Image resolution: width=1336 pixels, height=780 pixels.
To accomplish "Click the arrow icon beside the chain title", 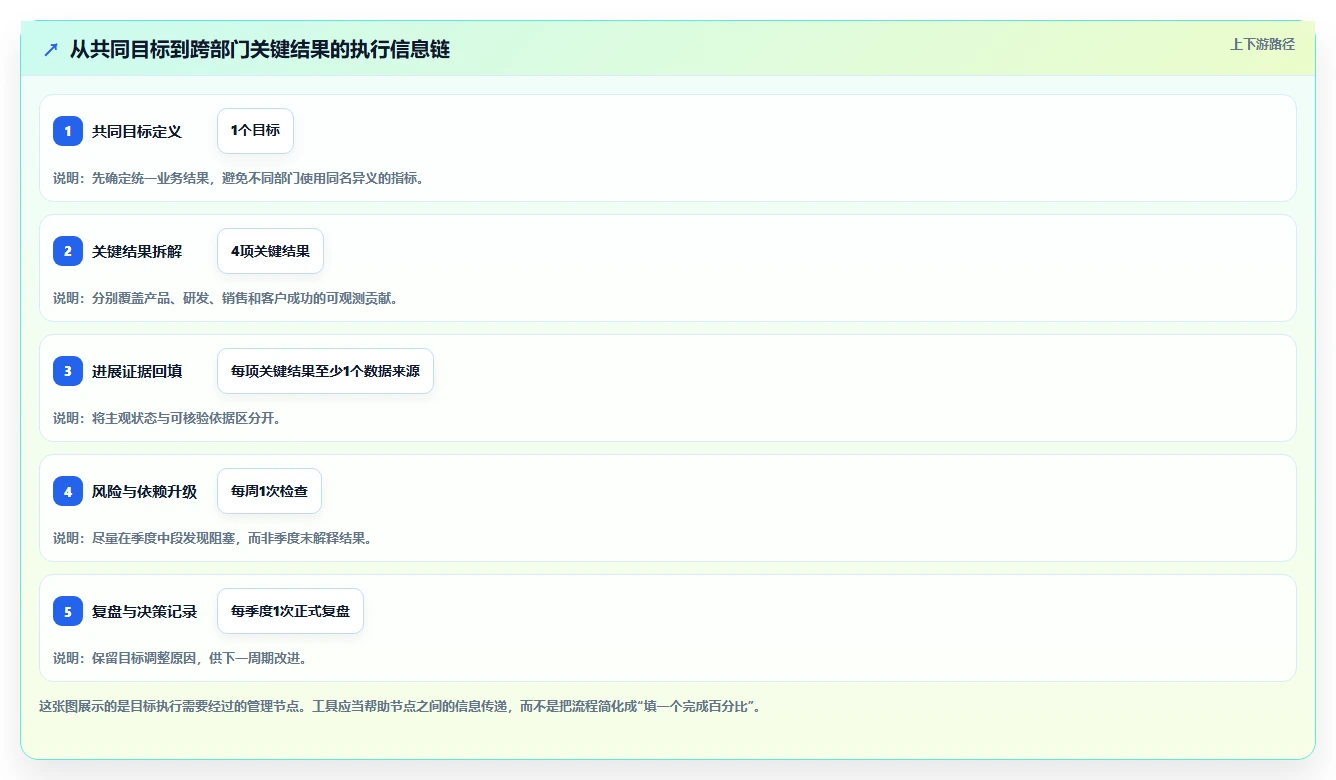I will (x=51, y=49).
